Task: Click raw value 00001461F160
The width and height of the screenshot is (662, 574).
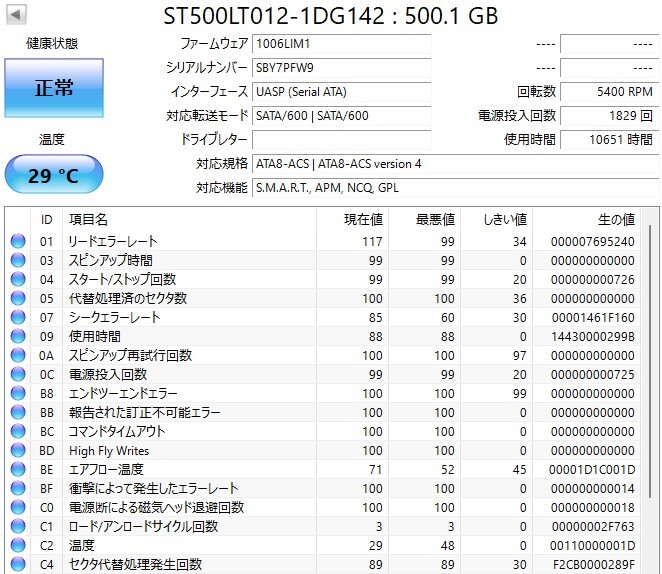Action: click(593, 318)
